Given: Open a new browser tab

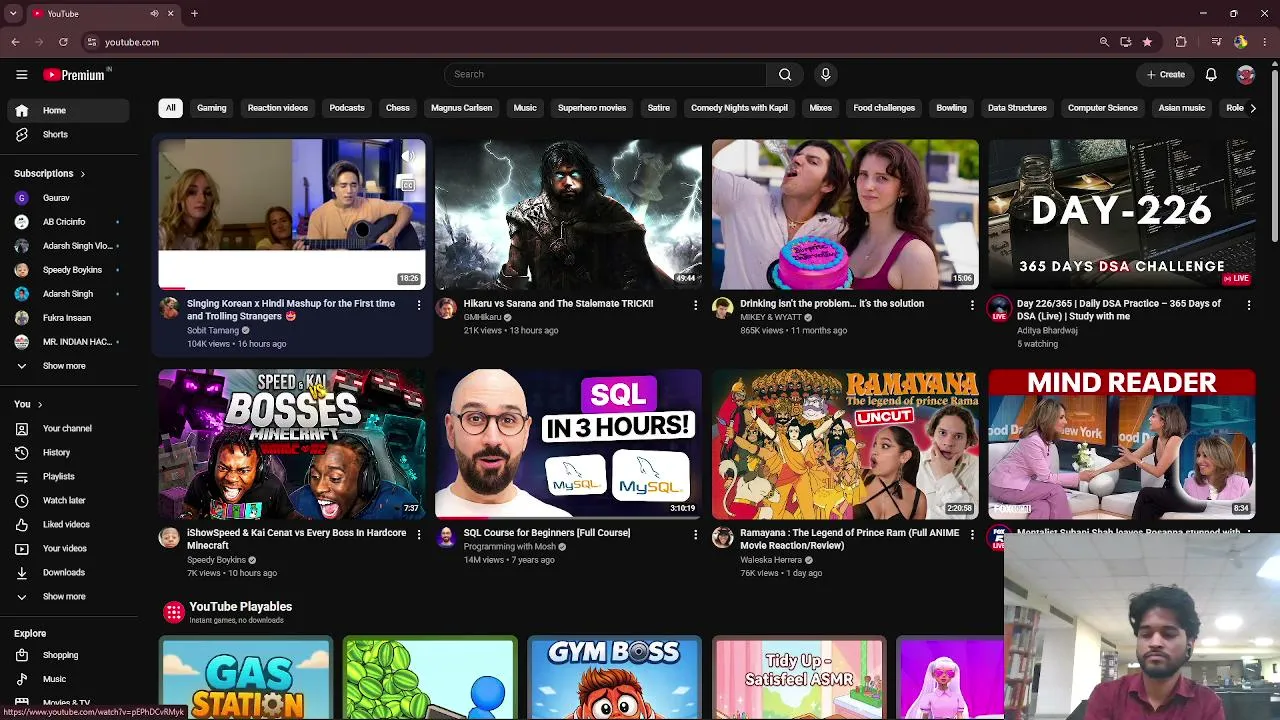Looking at the screenshot, I should click(x=194, y=14).
